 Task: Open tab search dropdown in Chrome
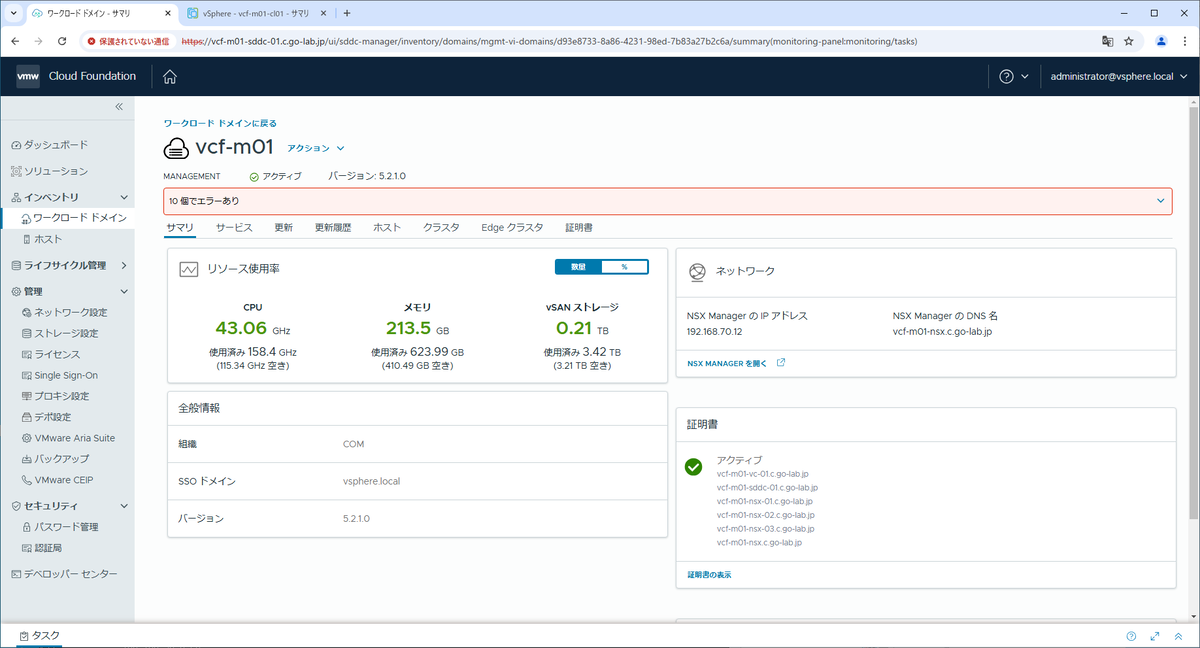12,13
